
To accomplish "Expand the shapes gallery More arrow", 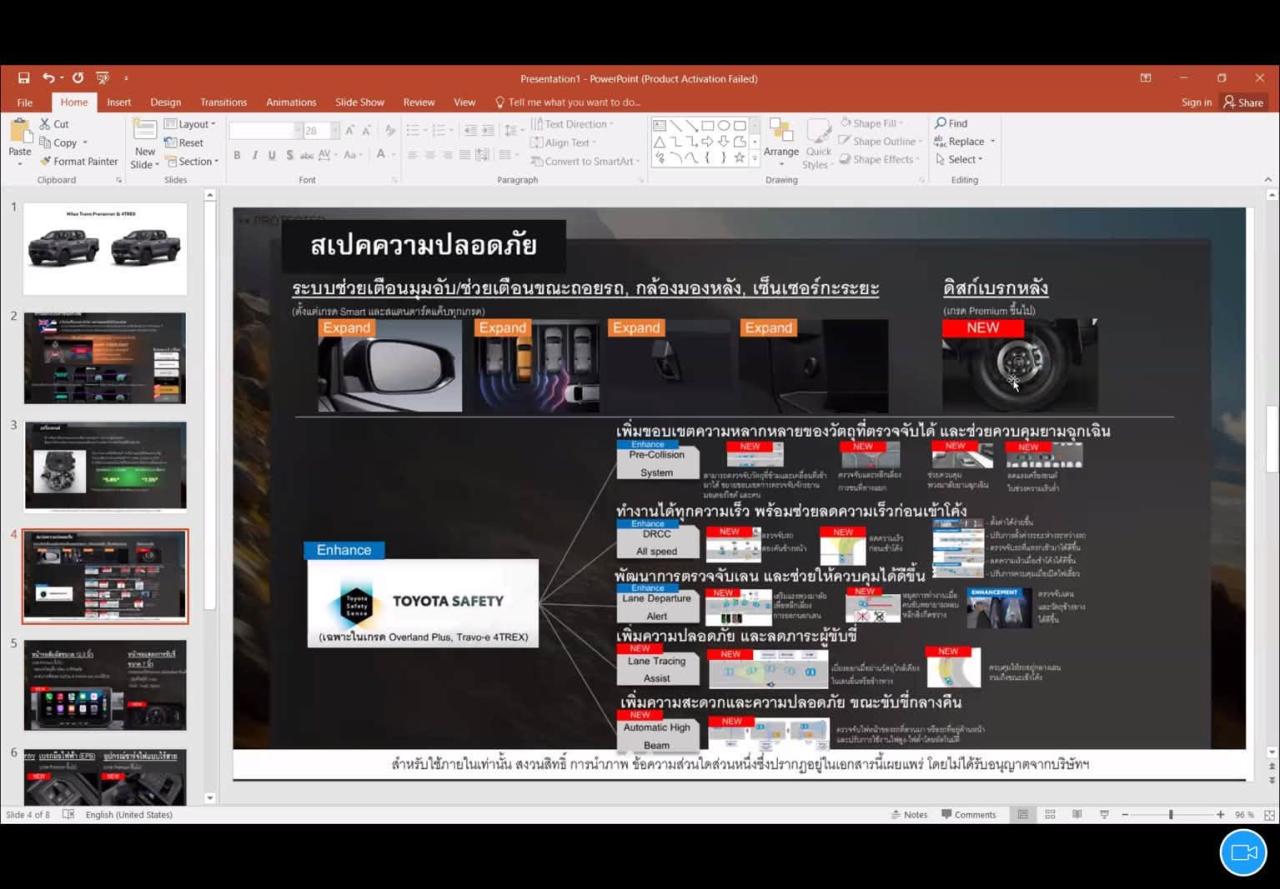I will coord(754,160).
